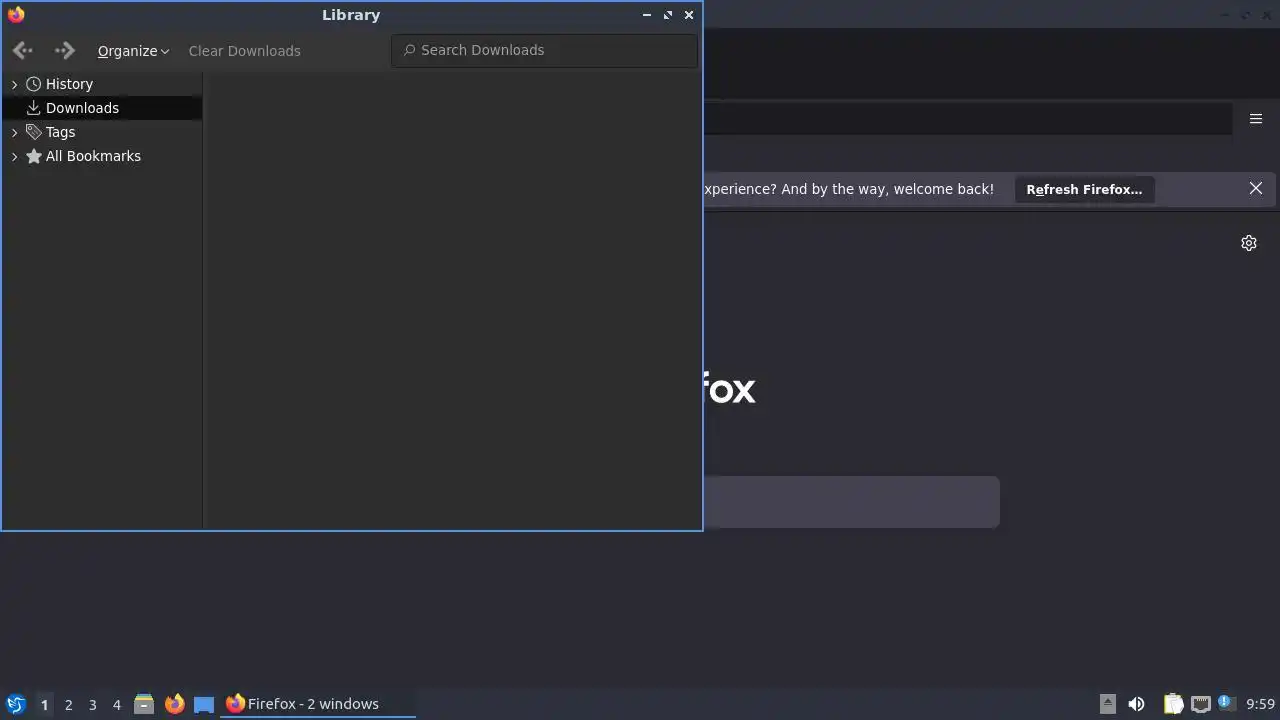Switch to virtual desktop 4
Image resolution: width=1280 pixels, height=720 pixels.
point(116,704)
